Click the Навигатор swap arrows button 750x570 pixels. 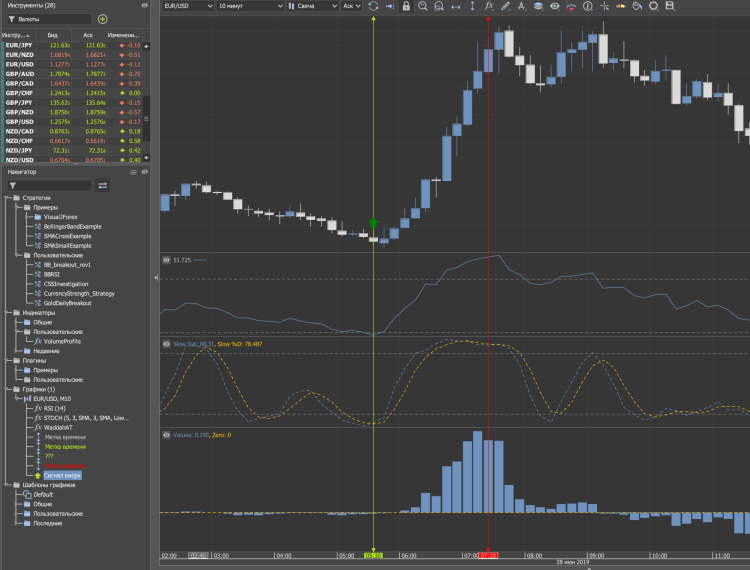tap(102, 186)
